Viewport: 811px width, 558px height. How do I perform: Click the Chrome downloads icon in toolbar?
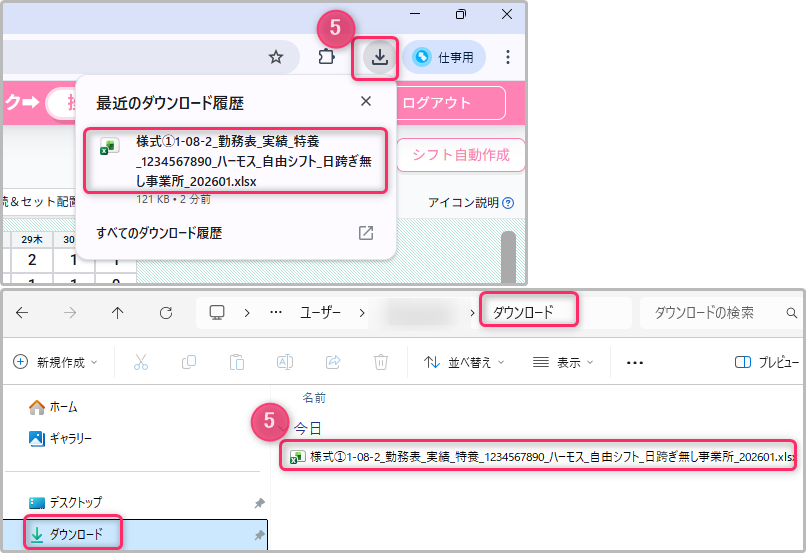pyautogui.click(x=379, y=57)
